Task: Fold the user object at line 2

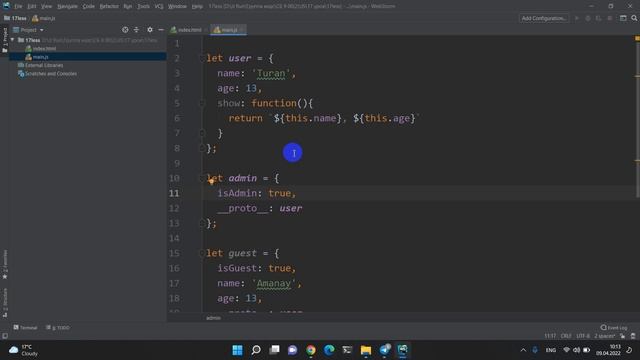Action: point(202,58)
